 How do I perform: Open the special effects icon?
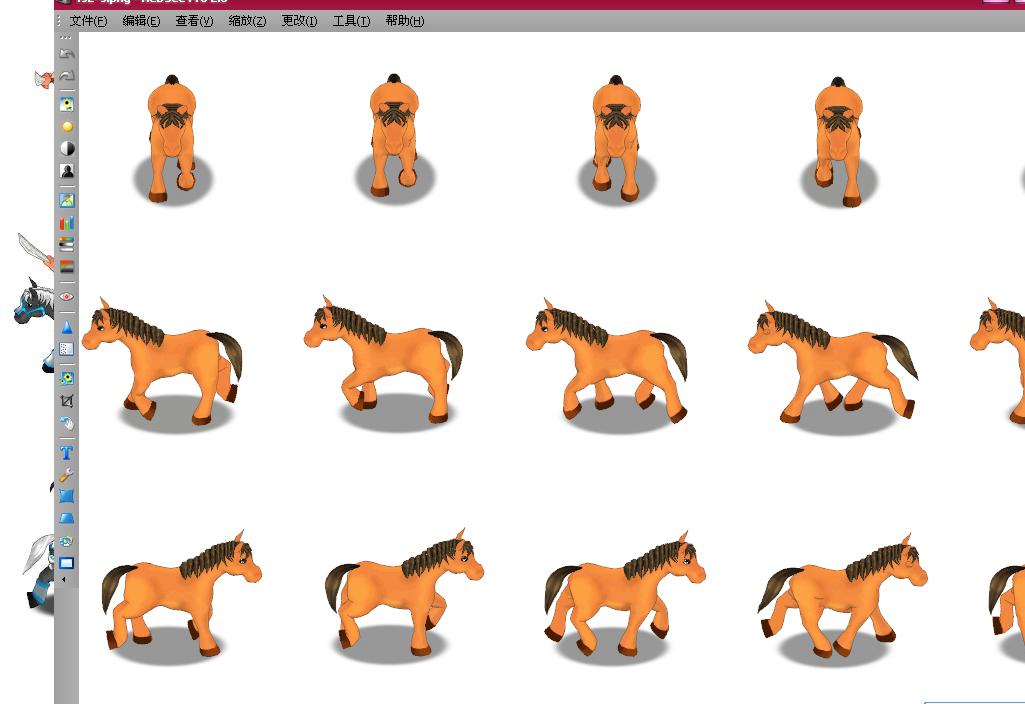pos(67,541)
